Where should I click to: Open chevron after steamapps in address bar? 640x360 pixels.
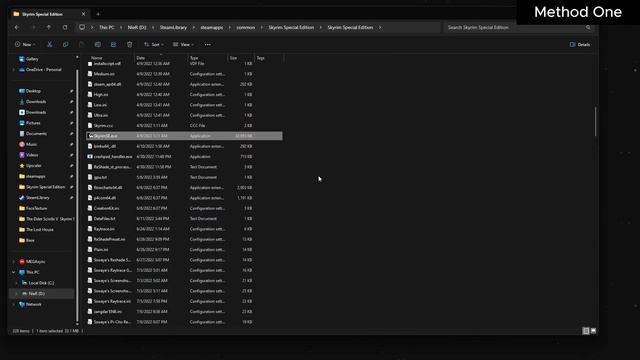(229, 27)
